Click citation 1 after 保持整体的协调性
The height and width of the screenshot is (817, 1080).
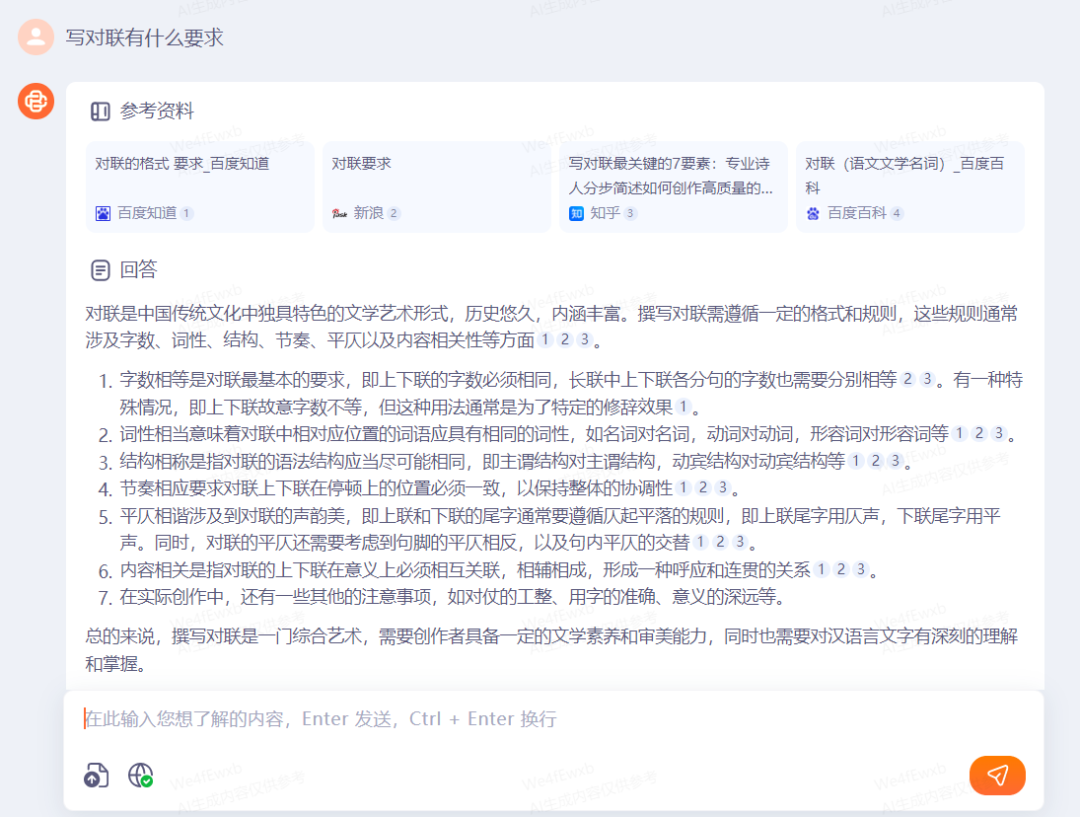point(683,488)
